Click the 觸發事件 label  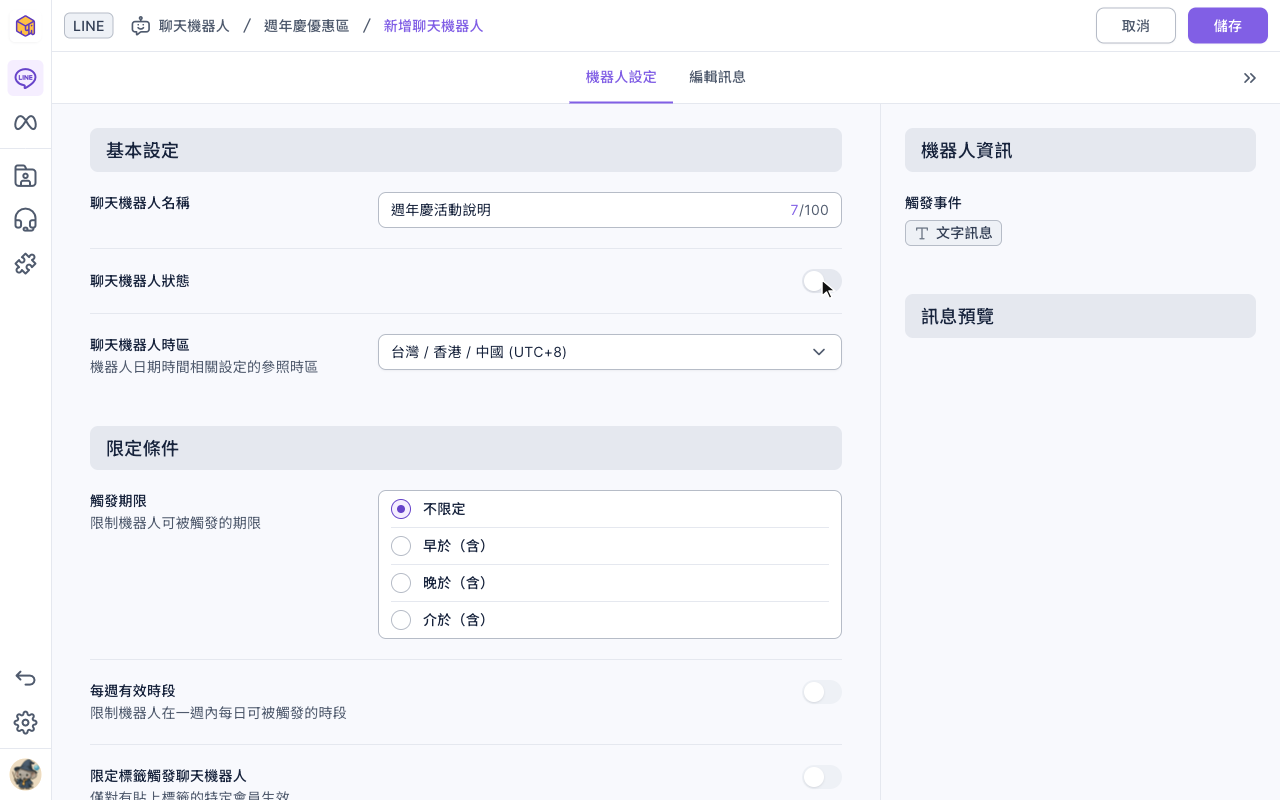tap(933, 203)
